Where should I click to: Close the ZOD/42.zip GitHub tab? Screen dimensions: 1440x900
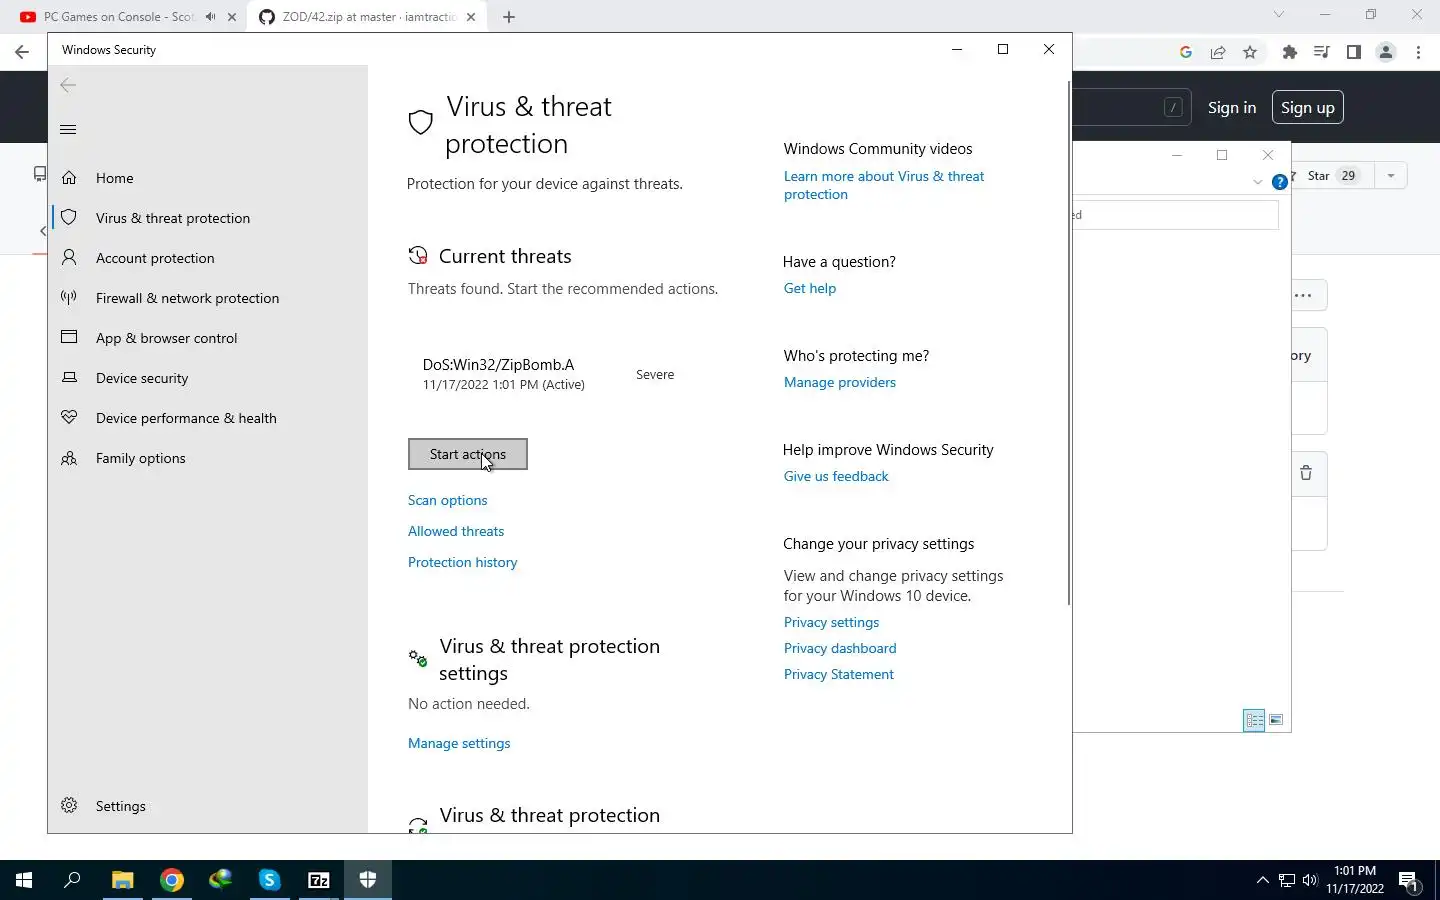coord(472,17)
